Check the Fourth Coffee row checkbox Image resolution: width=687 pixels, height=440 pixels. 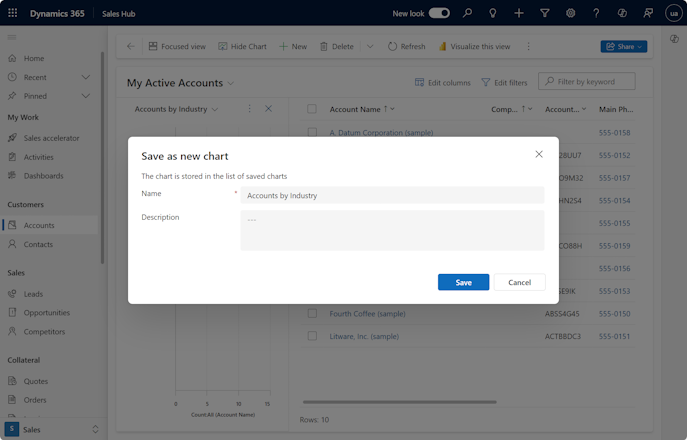[x=312, y=313]
